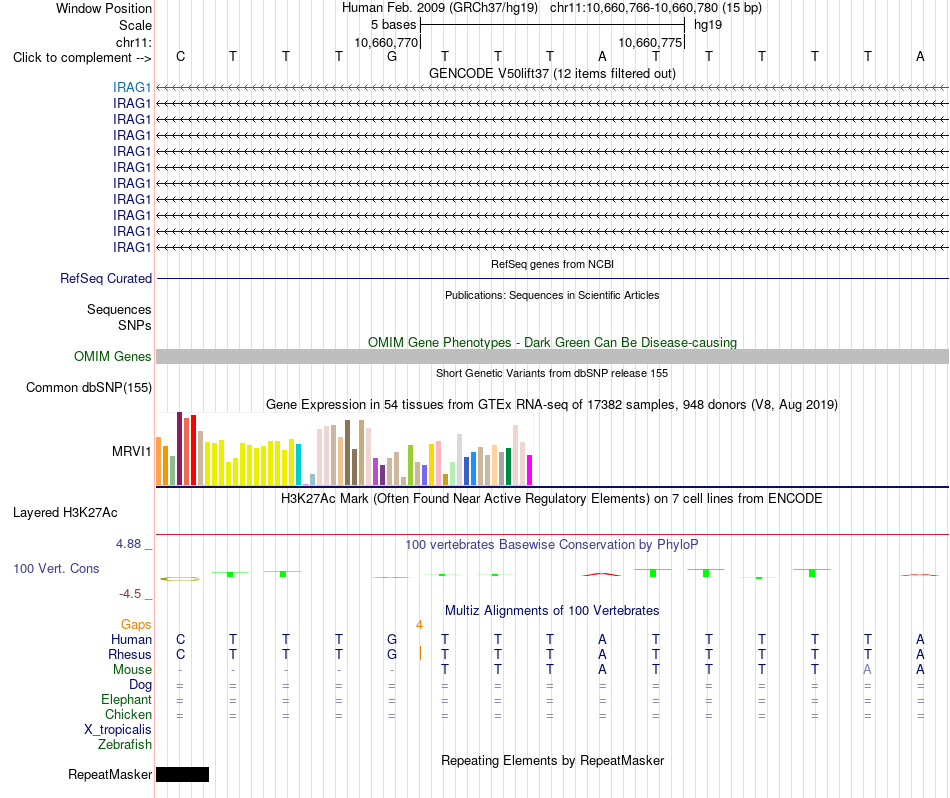This screenshot has width=950, height=798.
Task: Click the orange Gaps label
Action: click(136, 625)
